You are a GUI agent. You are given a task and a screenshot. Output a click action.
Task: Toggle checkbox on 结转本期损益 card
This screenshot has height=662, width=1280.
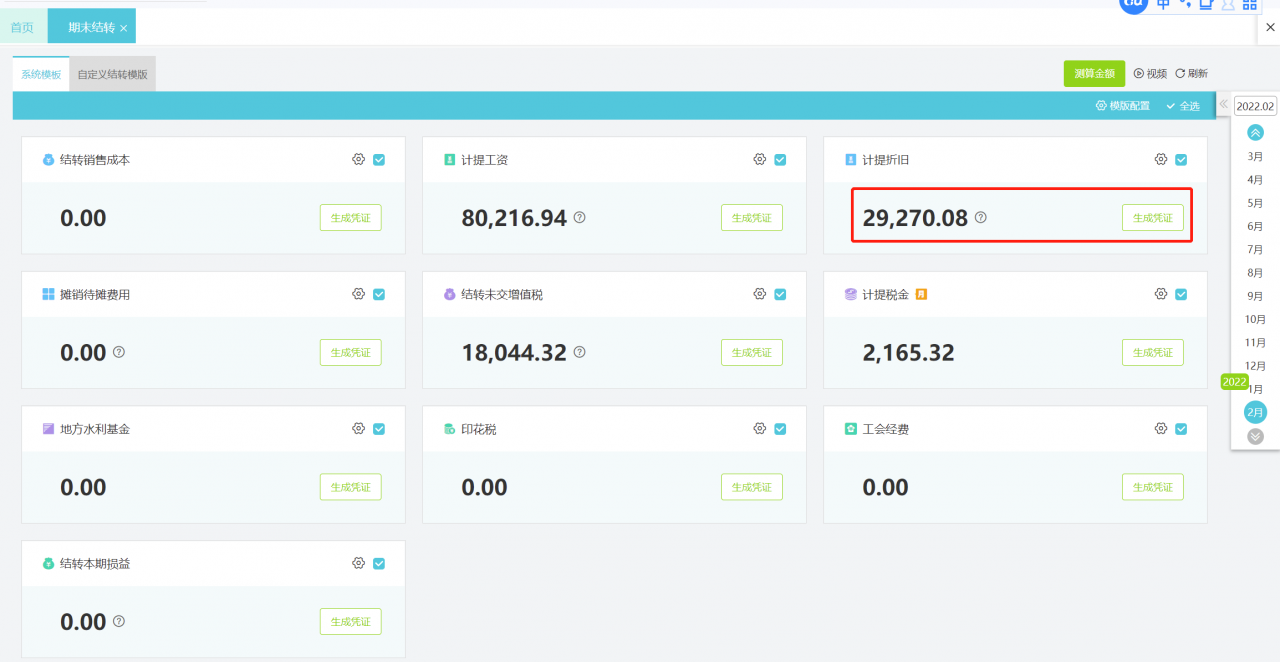click(379, 564)
